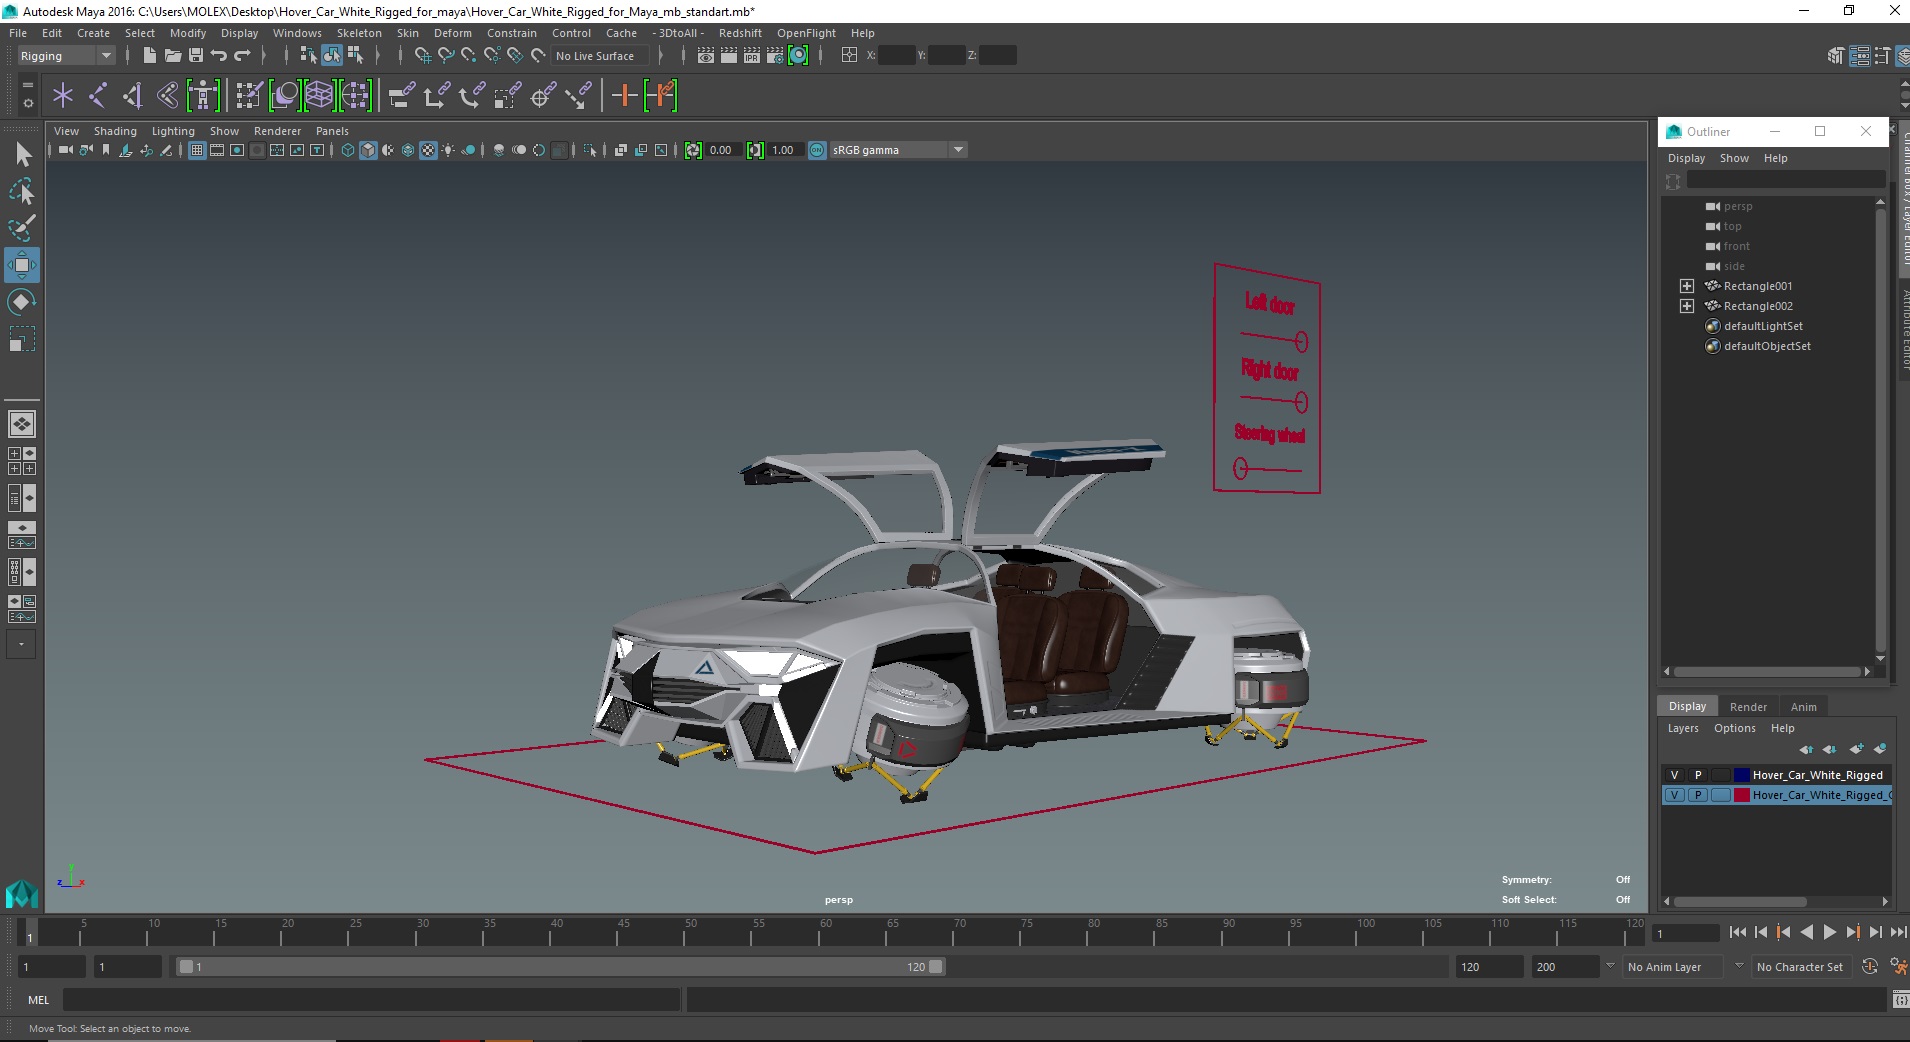Toggle playback P of Hover_Car_White_Rigged layer

[x=1698, y=775]
